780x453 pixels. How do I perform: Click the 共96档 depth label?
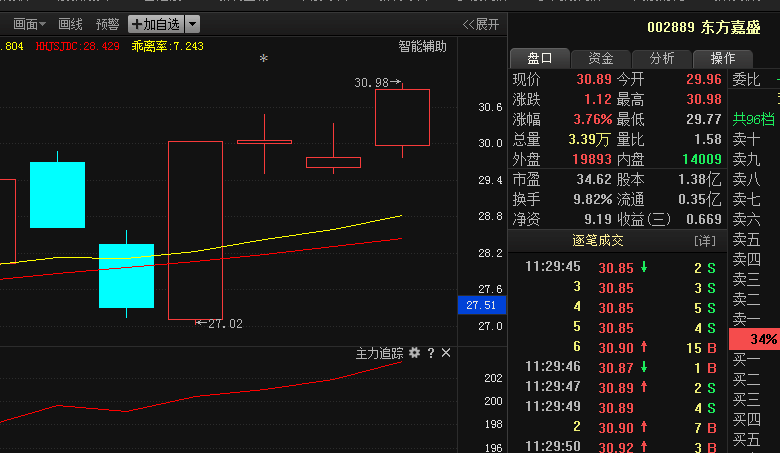[754, 119]
